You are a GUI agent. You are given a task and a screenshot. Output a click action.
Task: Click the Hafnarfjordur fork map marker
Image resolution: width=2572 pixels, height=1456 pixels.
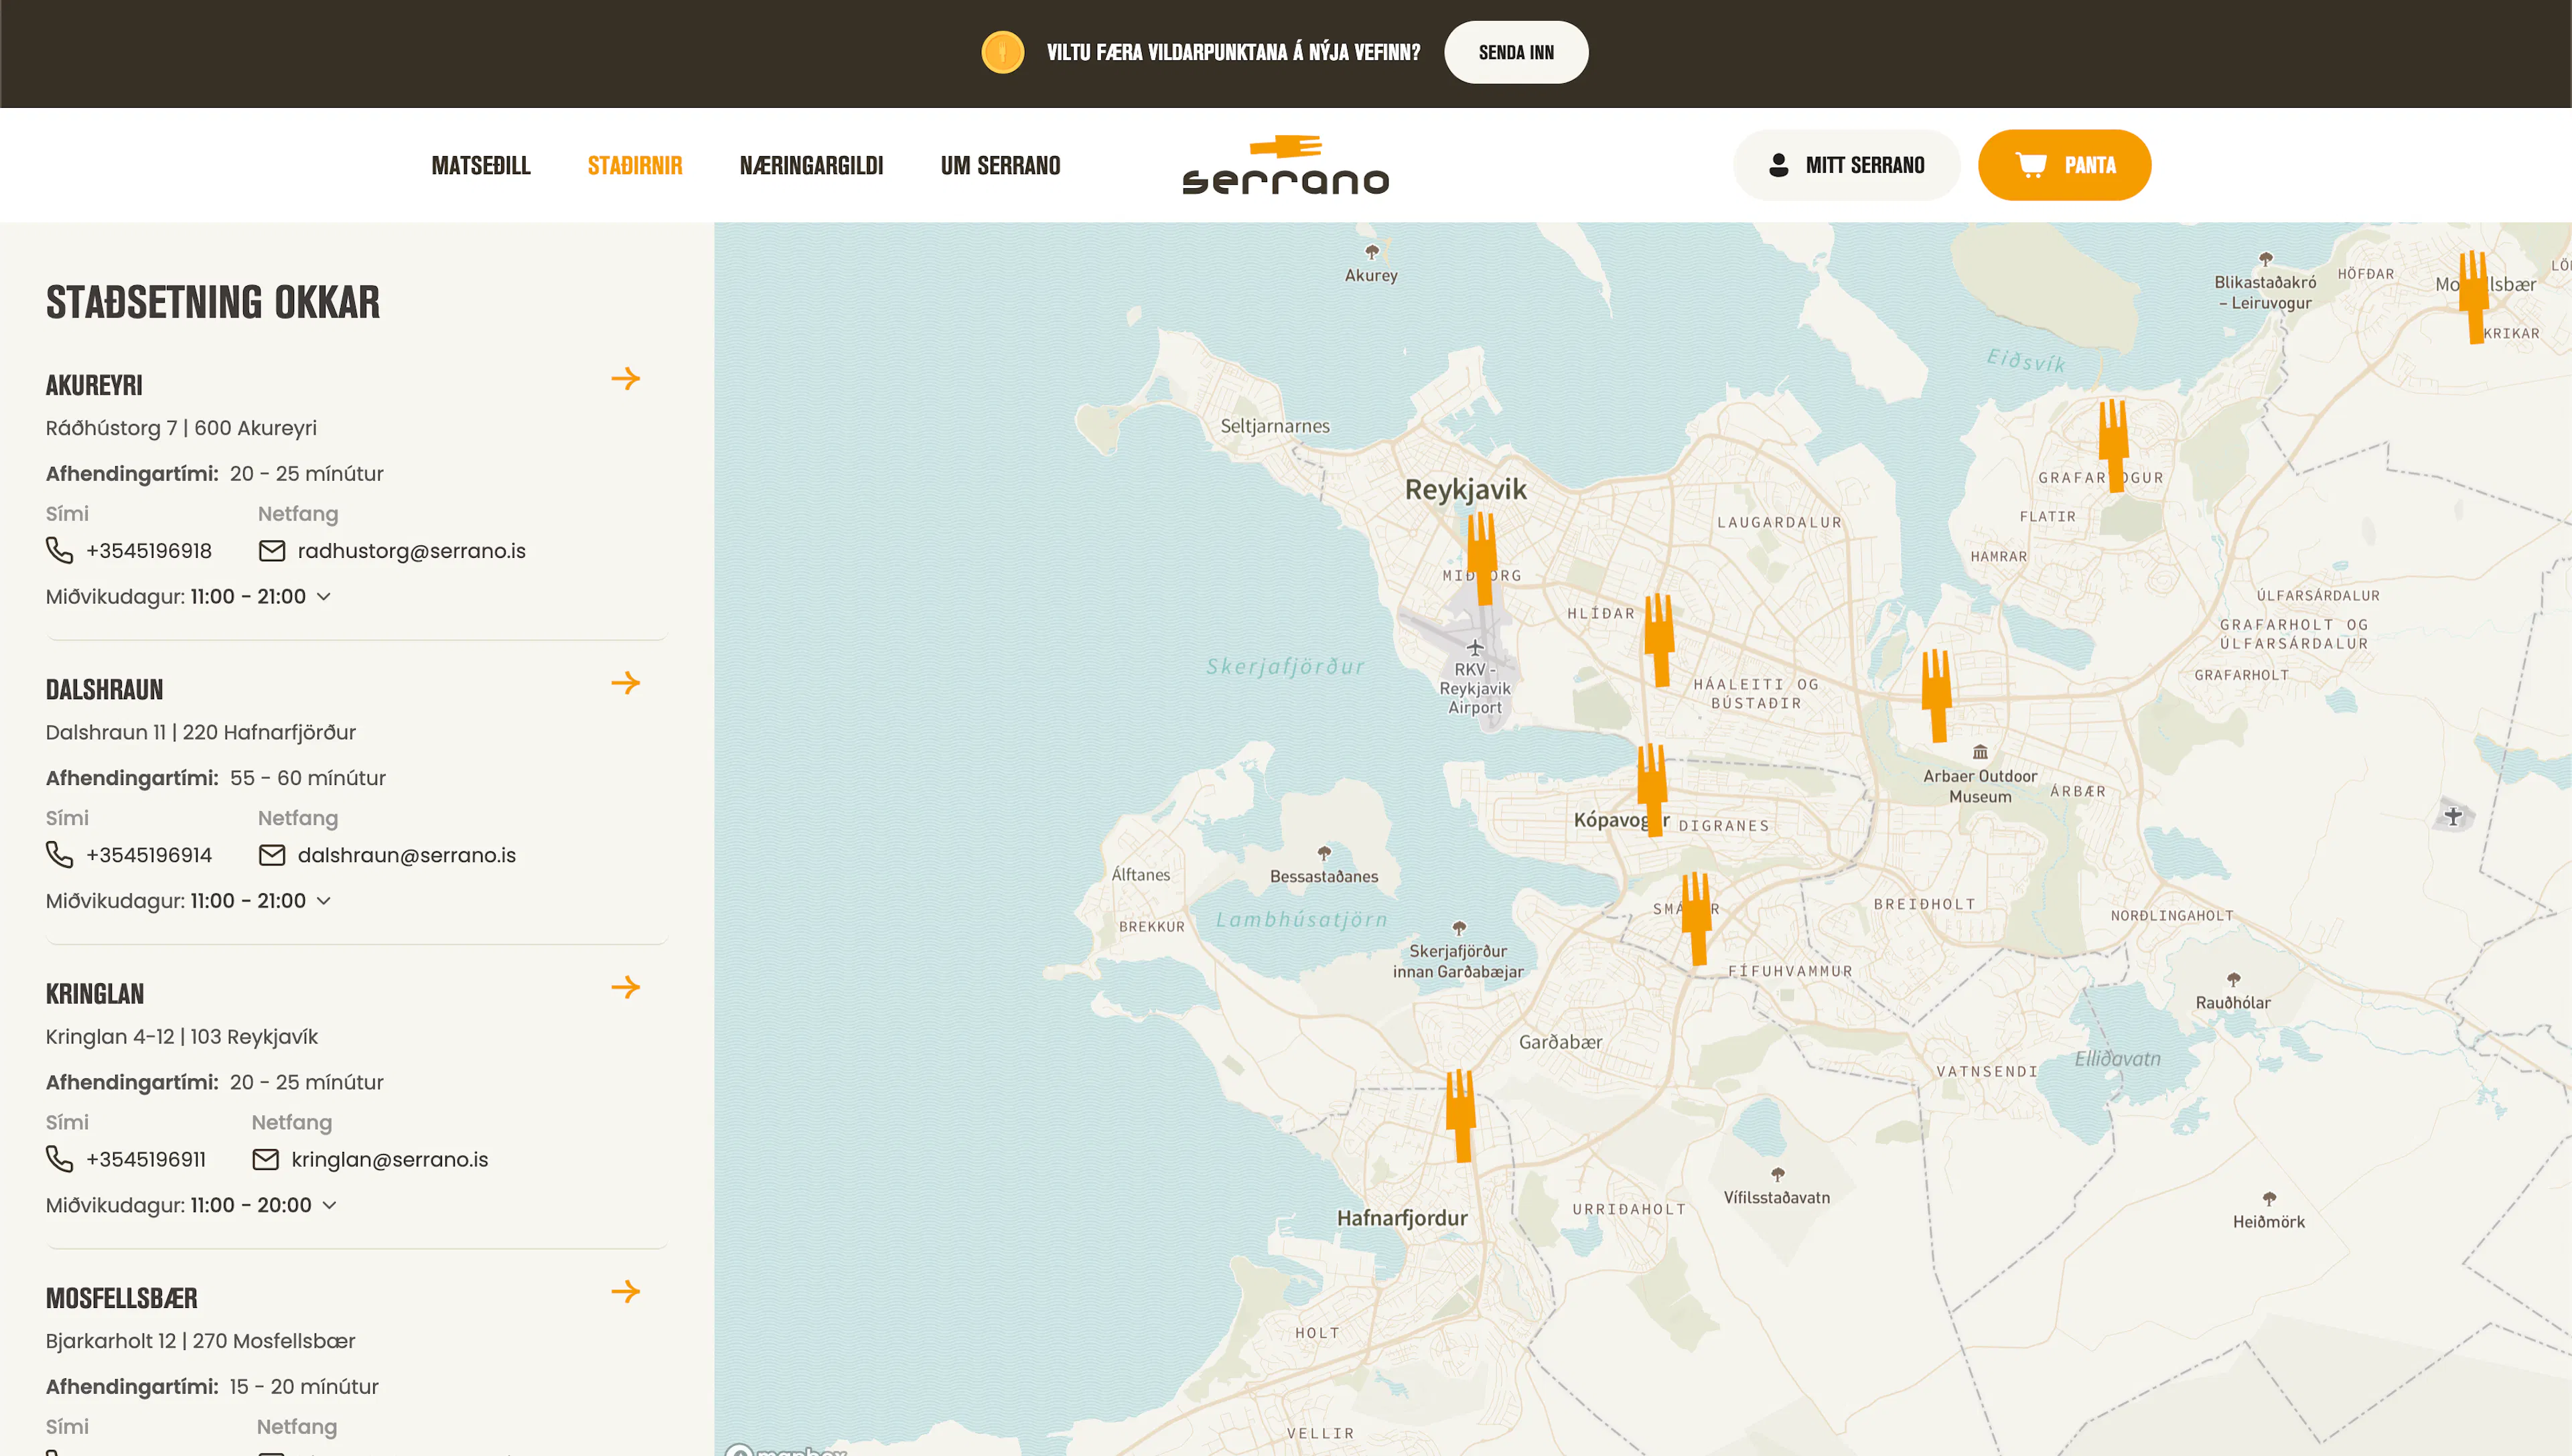coord(1460,1114)
